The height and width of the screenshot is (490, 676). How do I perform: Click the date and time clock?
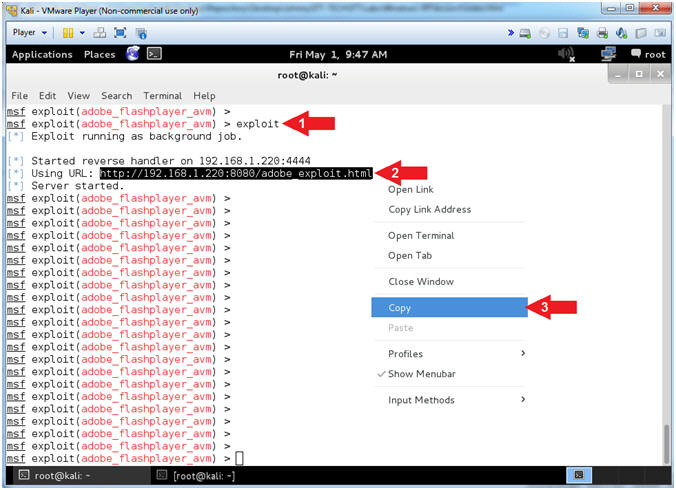(x=338, y=55)
